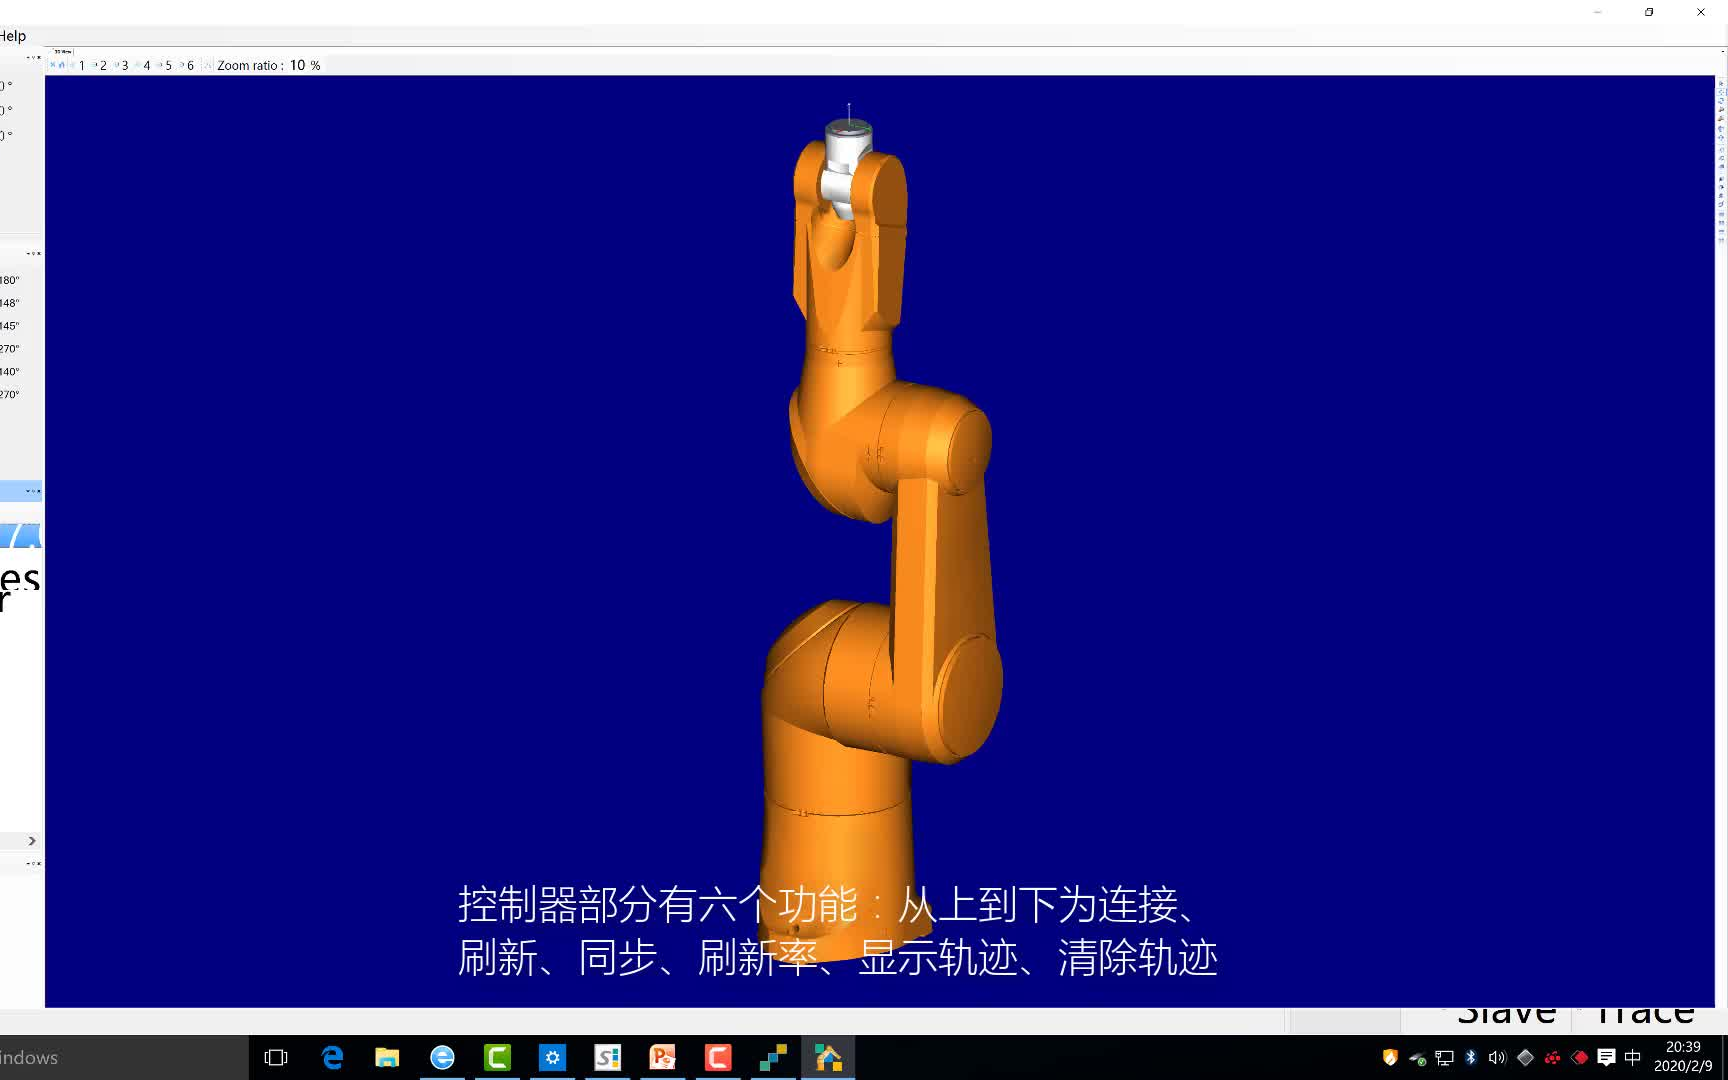Open the red Camtasia recorder taskbar icon
1728x1080 pixels.
point(717,1057)
